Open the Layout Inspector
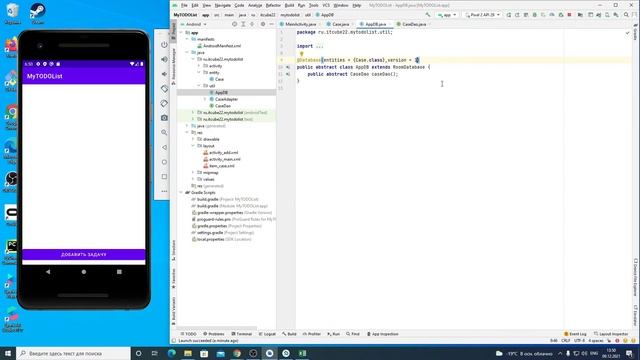This screenshot has width=640, height=360. pyautogui.click(x=611, y=334)
